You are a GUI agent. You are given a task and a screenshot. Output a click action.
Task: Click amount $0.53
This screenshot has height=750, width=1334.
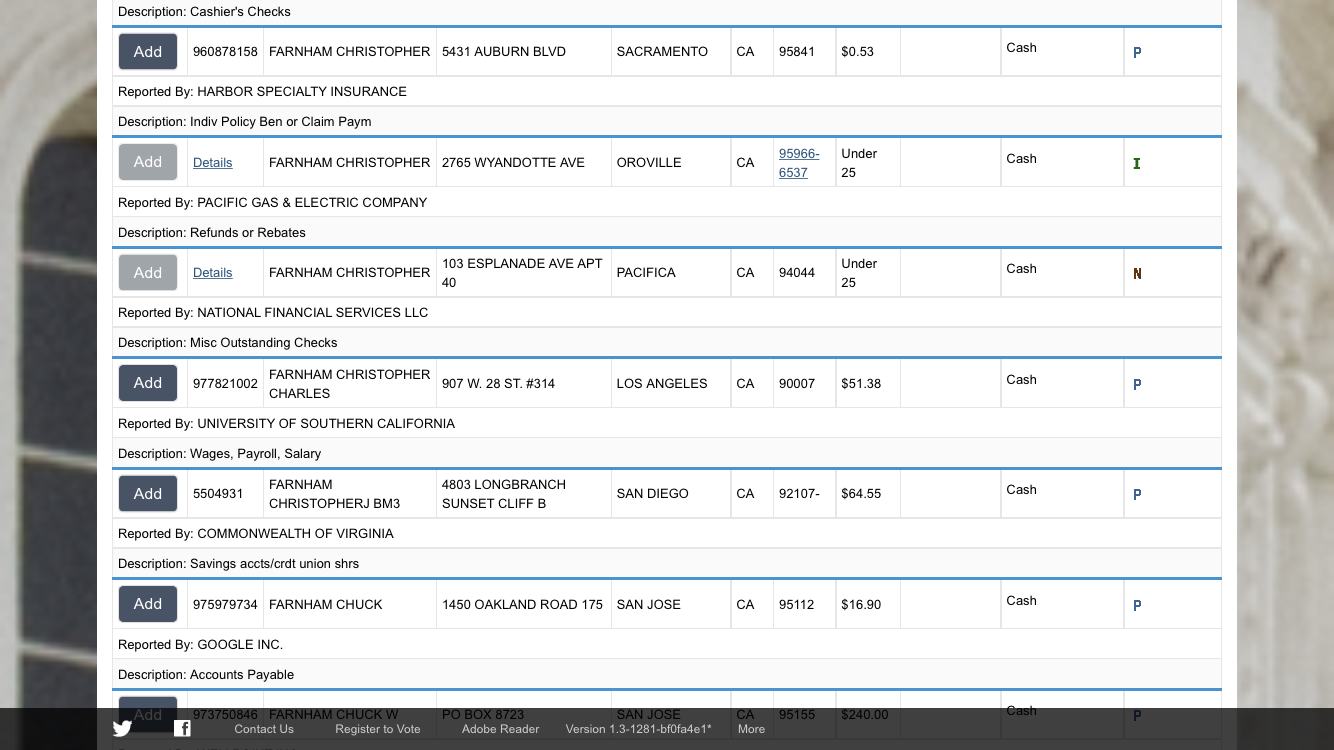(x=857, y=52)
